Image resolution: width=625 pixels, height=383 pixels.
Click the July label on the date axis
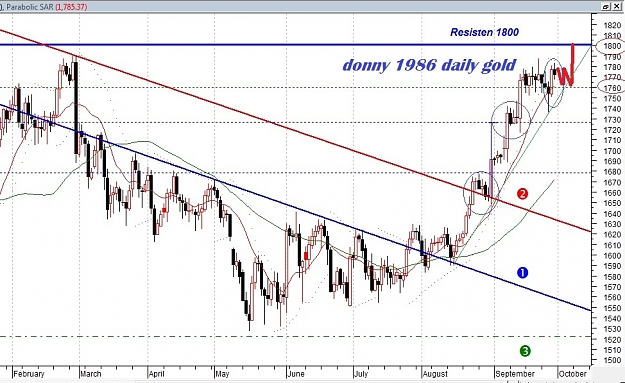pos(361,374)
